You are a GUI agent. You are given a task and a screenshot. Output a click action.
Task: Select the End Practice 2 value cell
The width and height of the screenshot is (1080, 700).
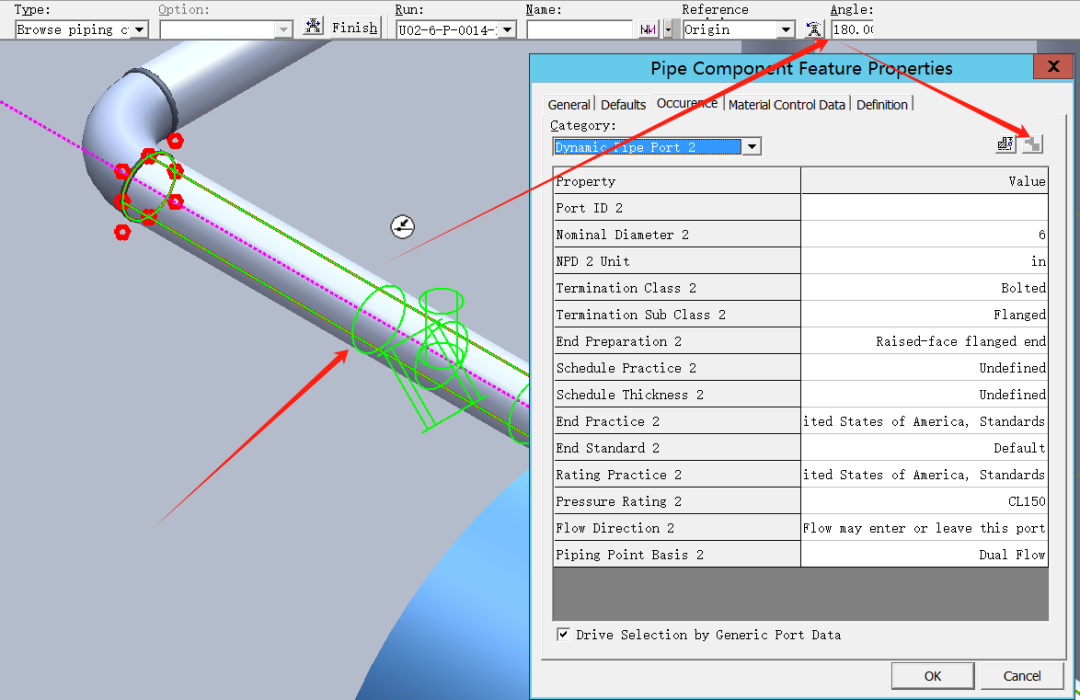click(x=924, y=421)
